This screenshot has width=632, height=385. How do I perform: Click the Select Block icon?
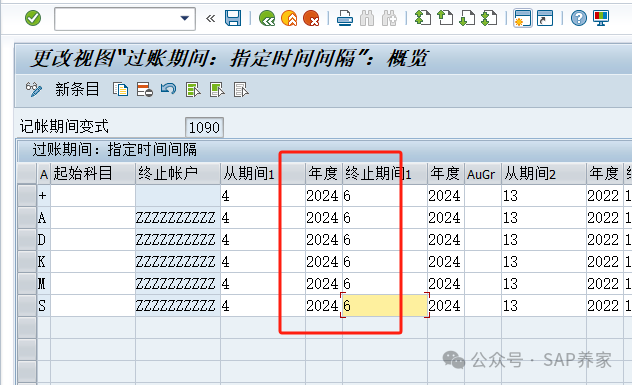(x=217, y=89)
